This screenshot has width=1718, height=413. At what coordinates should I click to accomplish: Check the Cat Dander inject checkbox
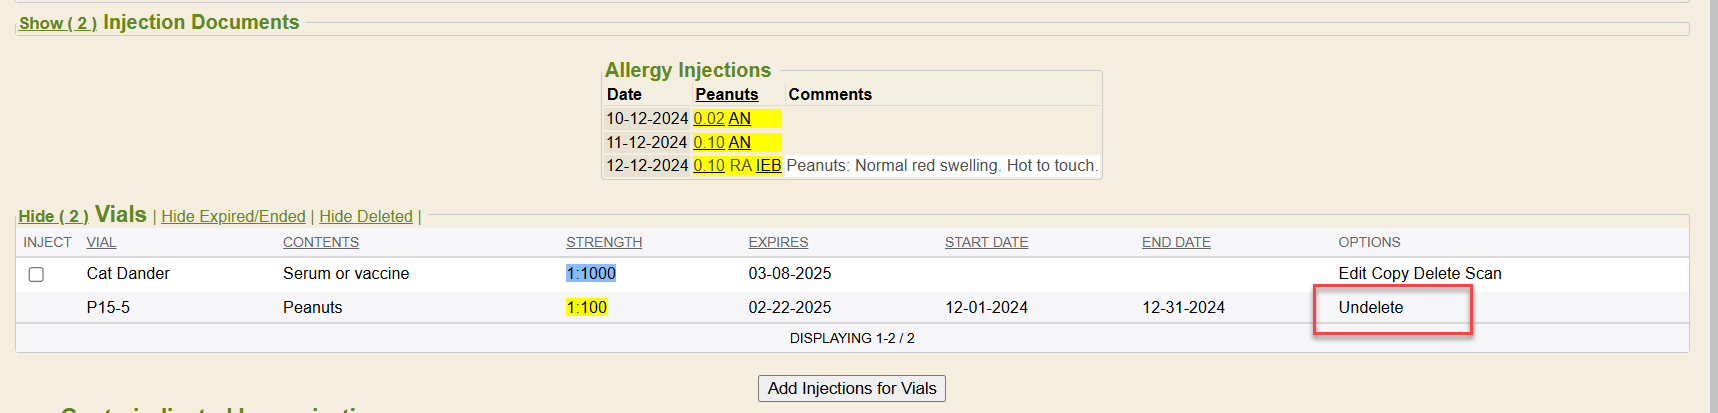[36, 274]
